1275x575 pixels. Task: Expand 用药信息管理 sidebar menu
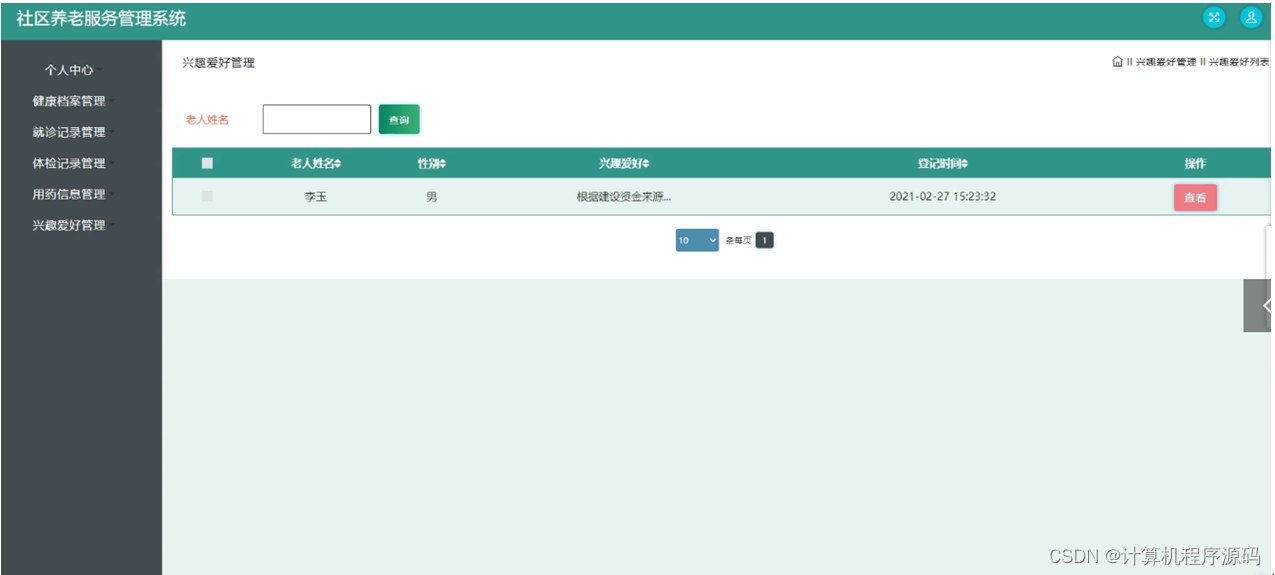[73, 194]
